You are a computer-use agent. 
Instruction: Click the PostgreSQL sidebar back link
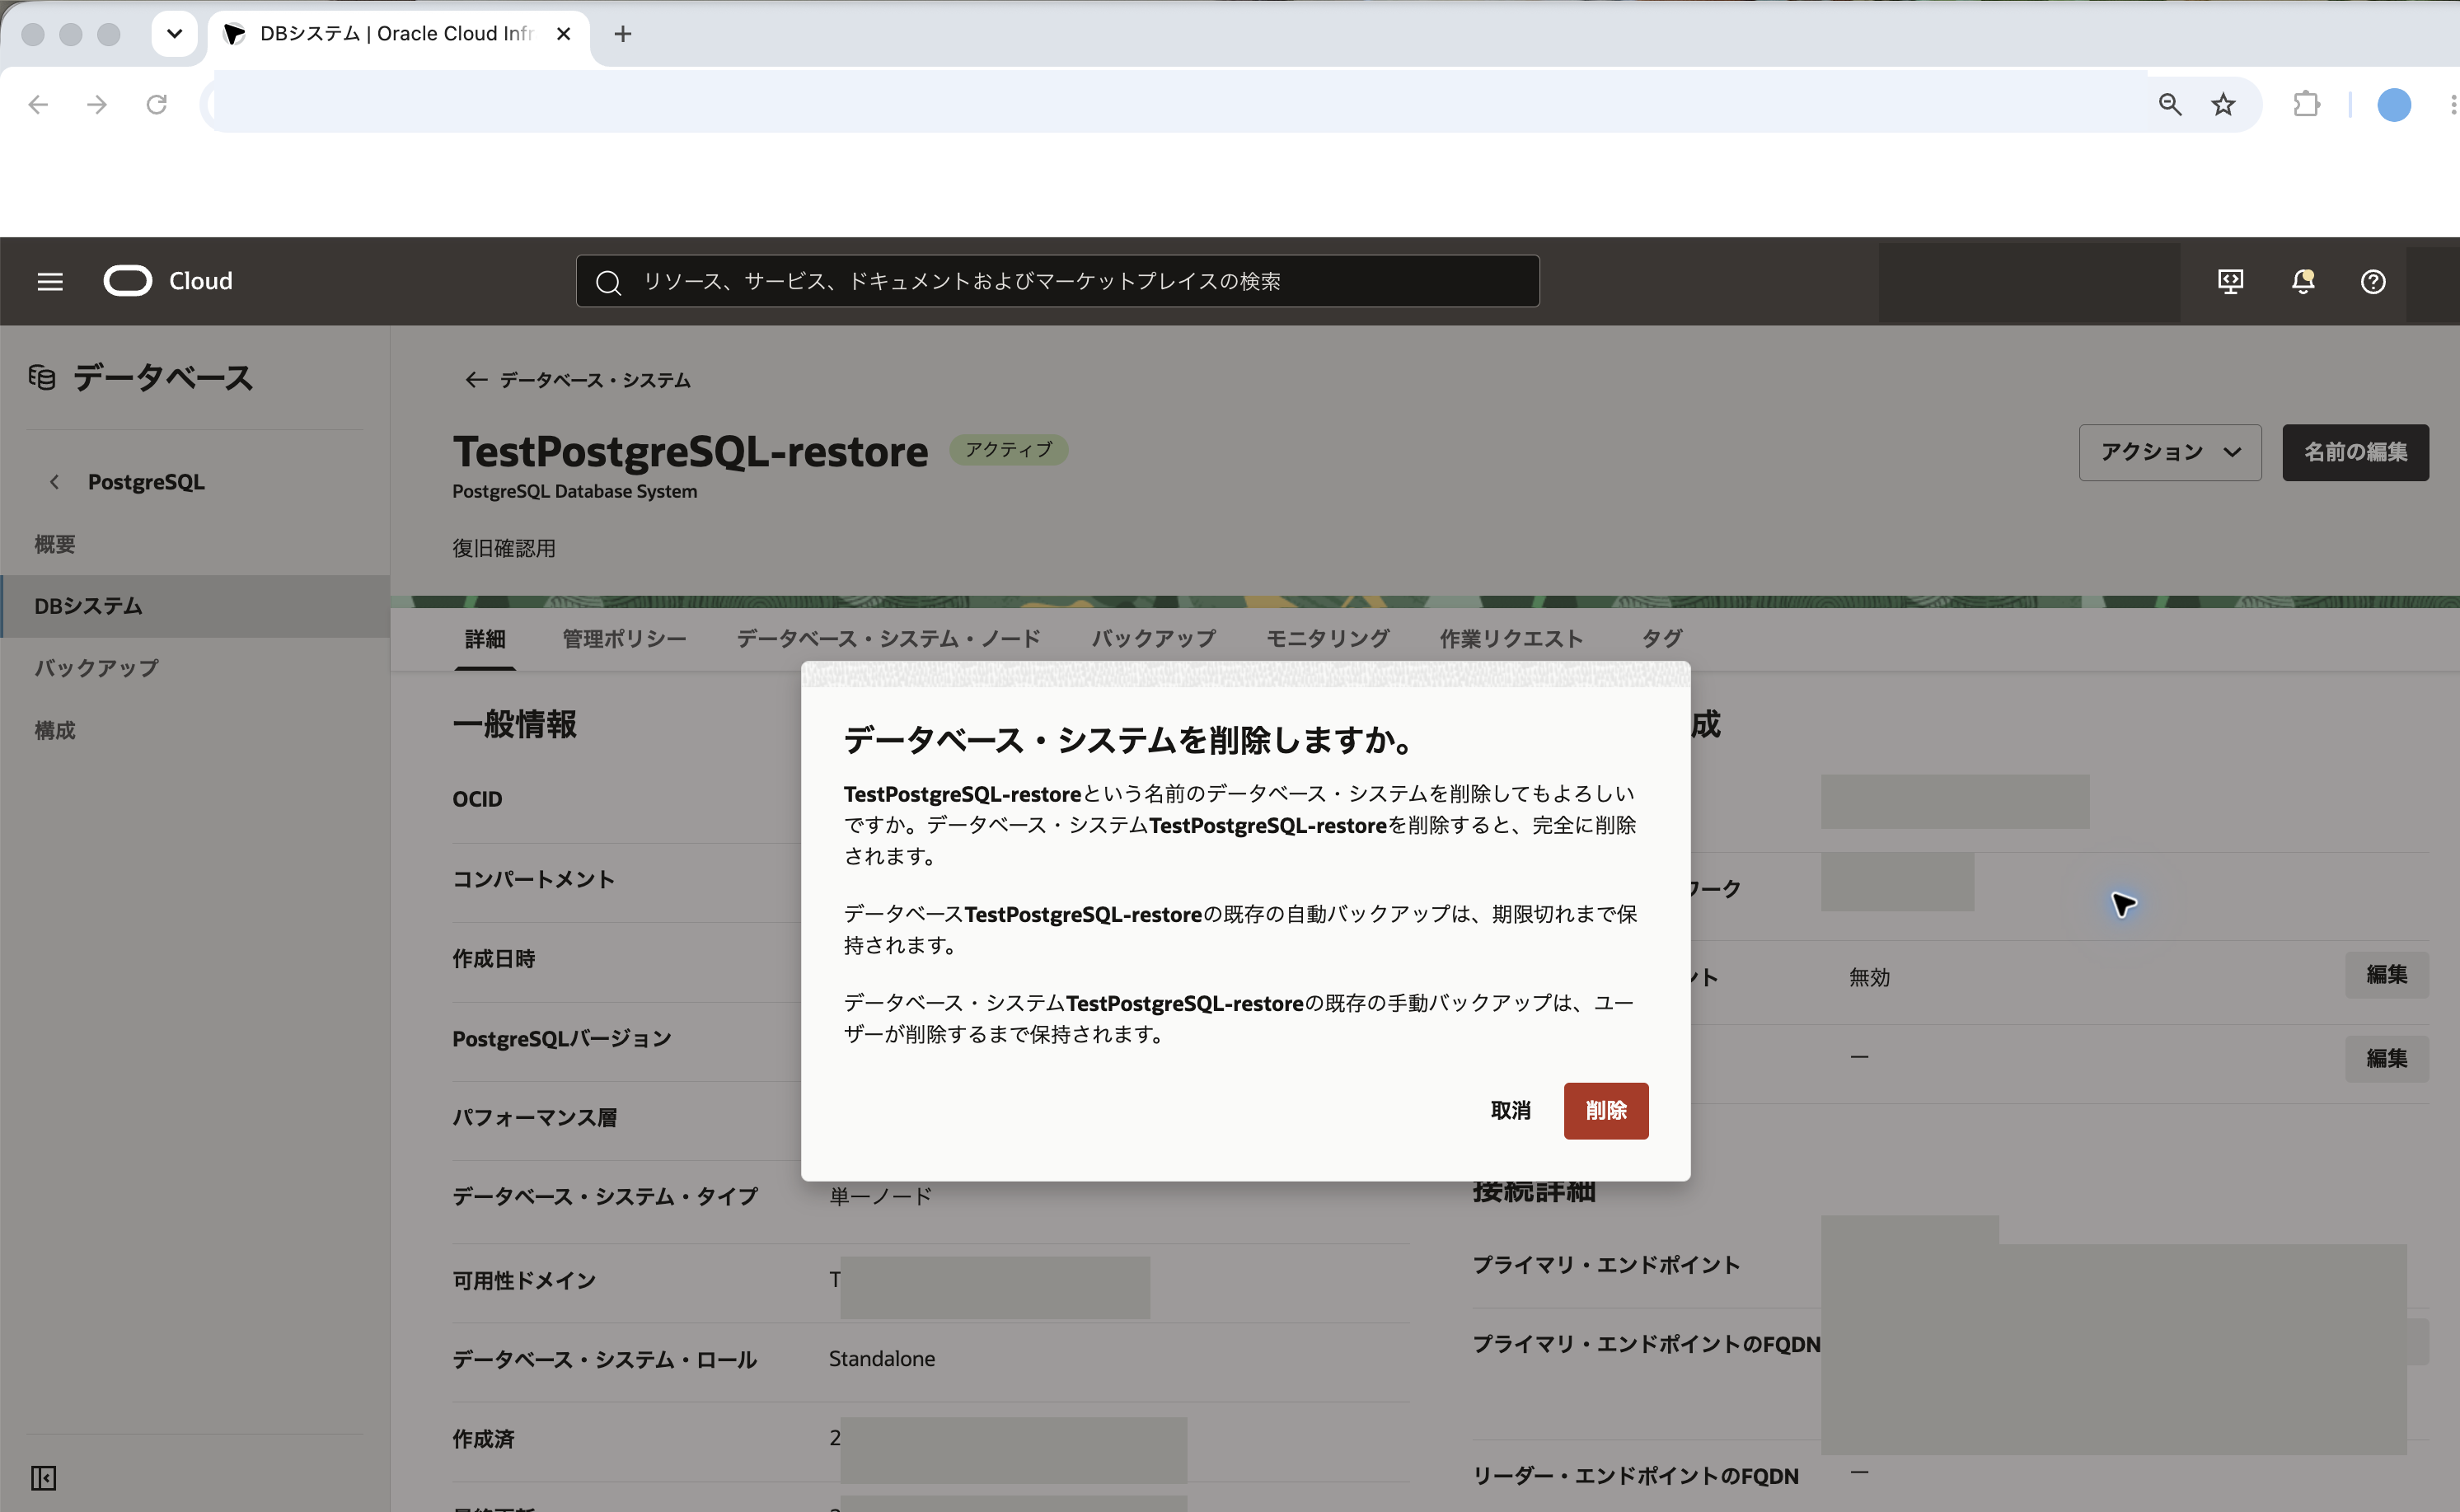(x=146, y=482)
